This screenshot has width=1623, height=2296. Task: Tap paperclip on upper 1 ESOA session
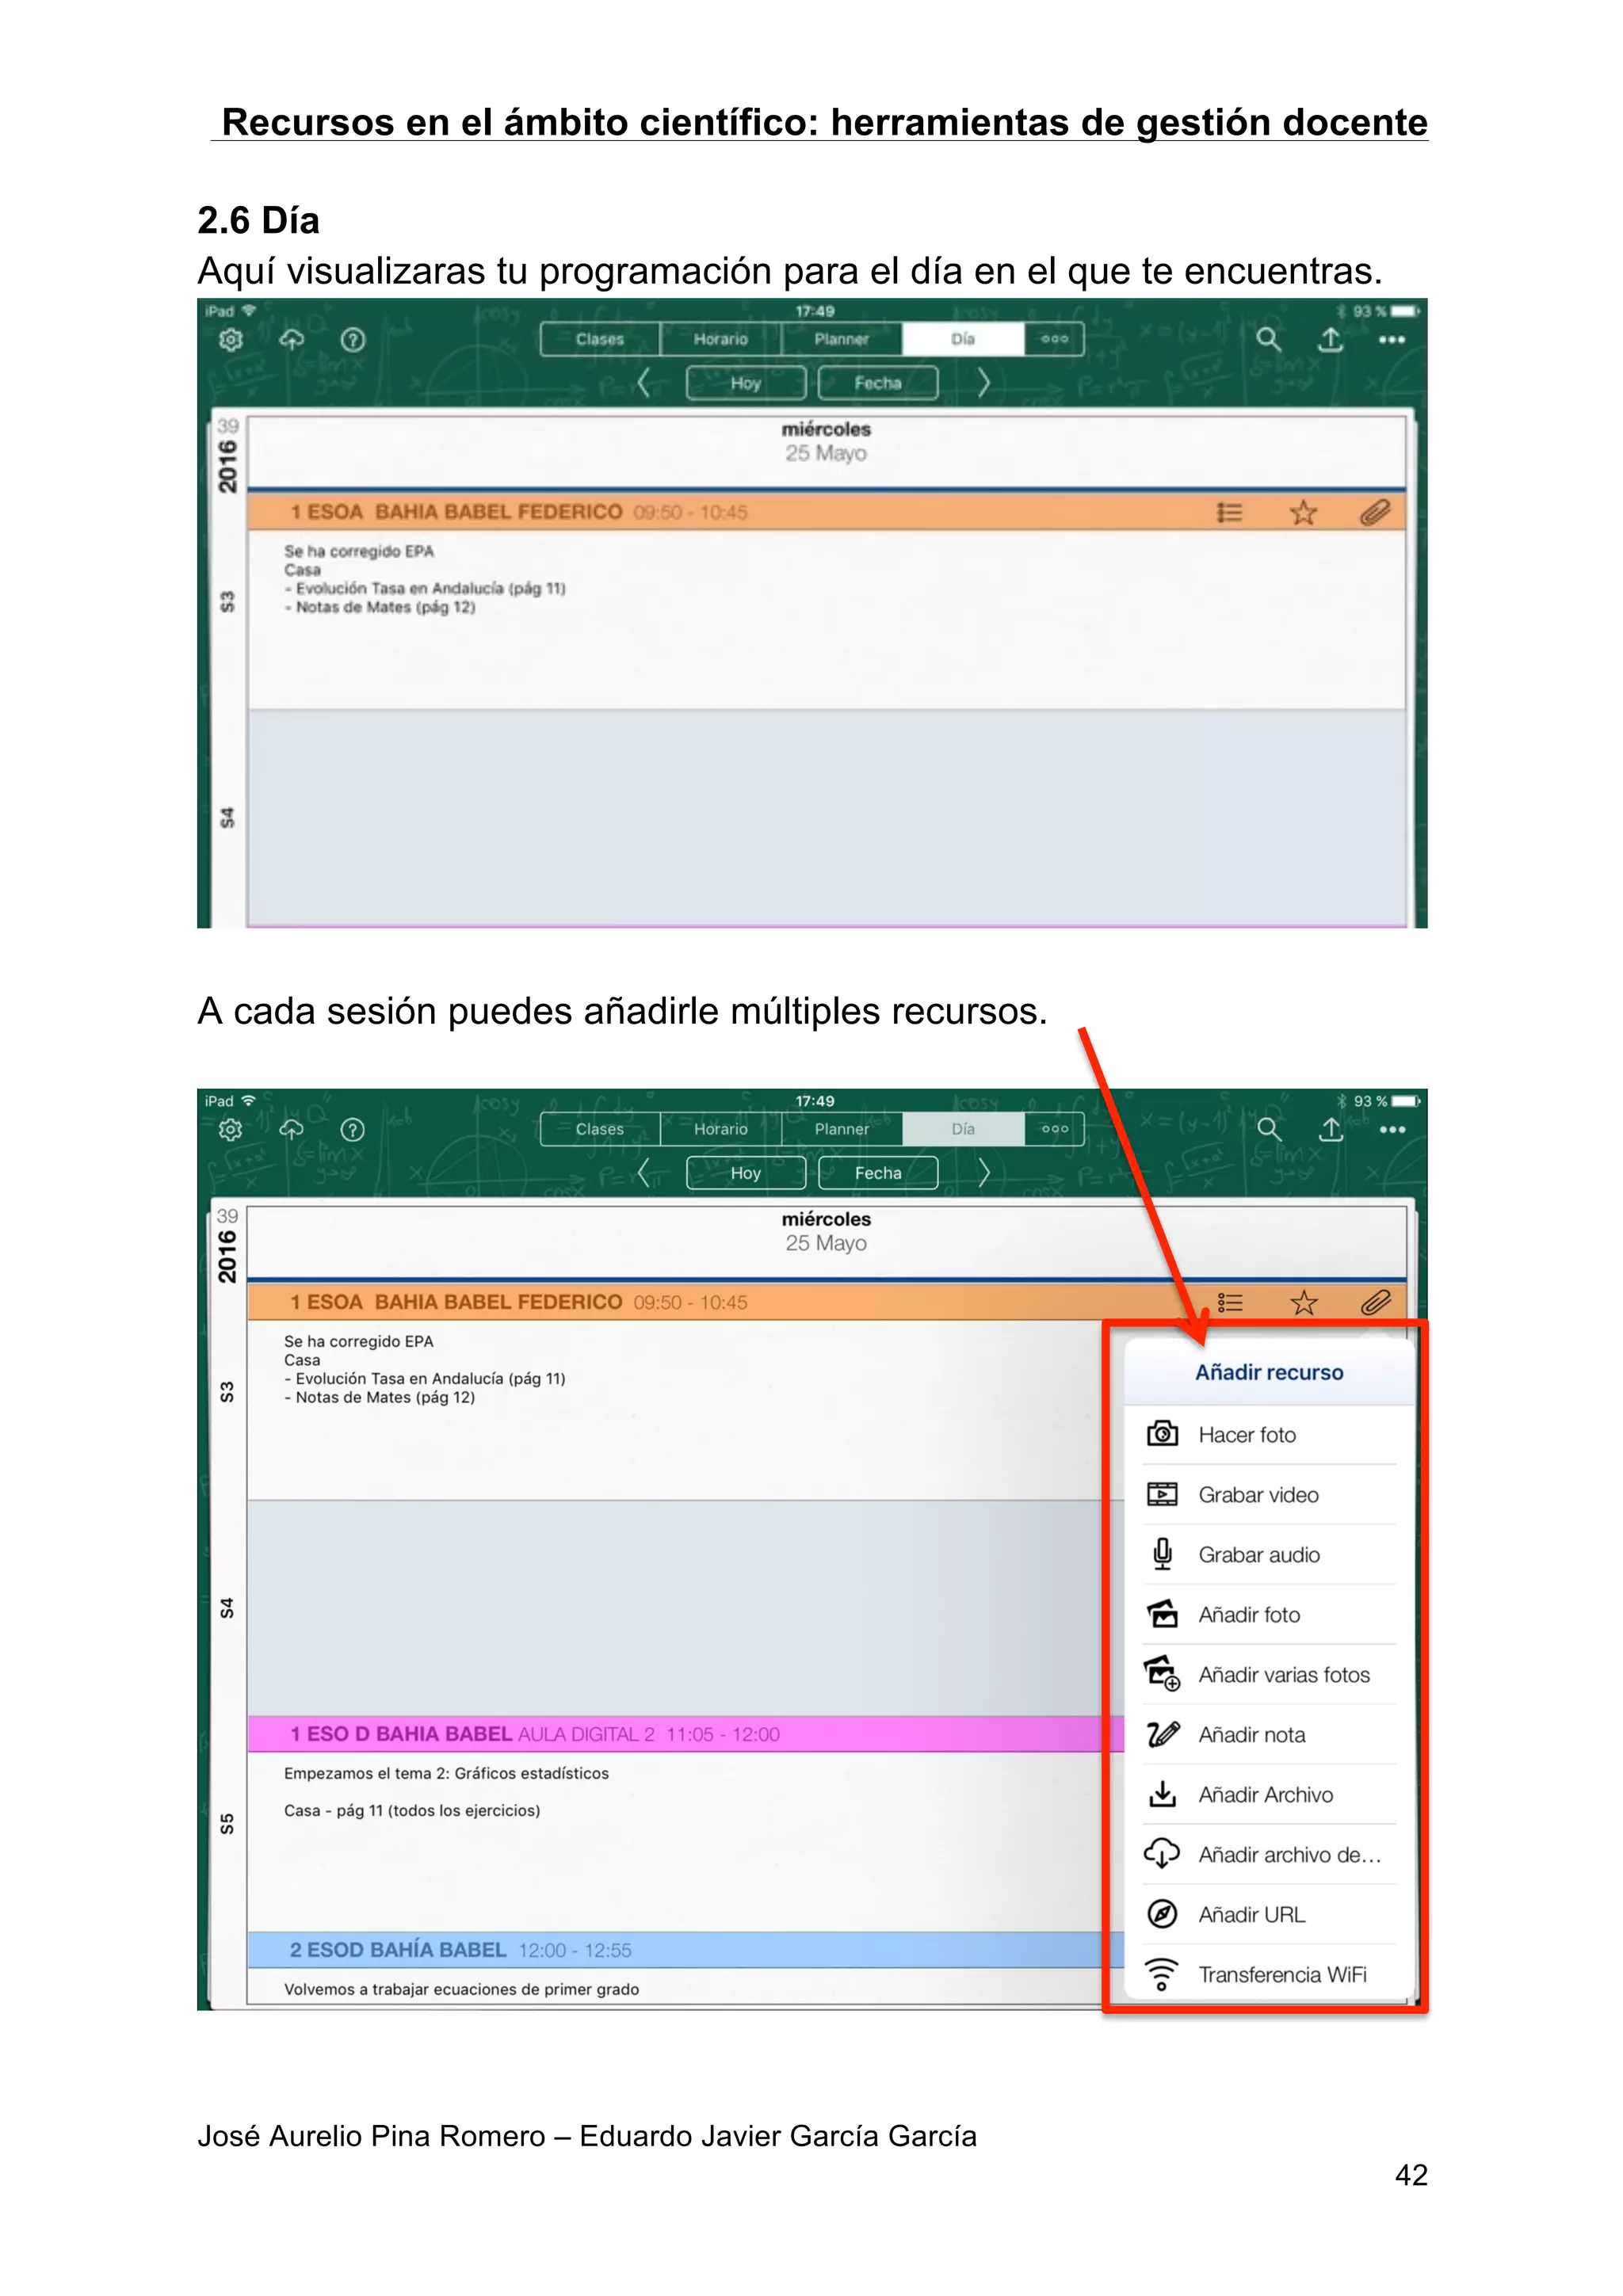[1376, 513]
